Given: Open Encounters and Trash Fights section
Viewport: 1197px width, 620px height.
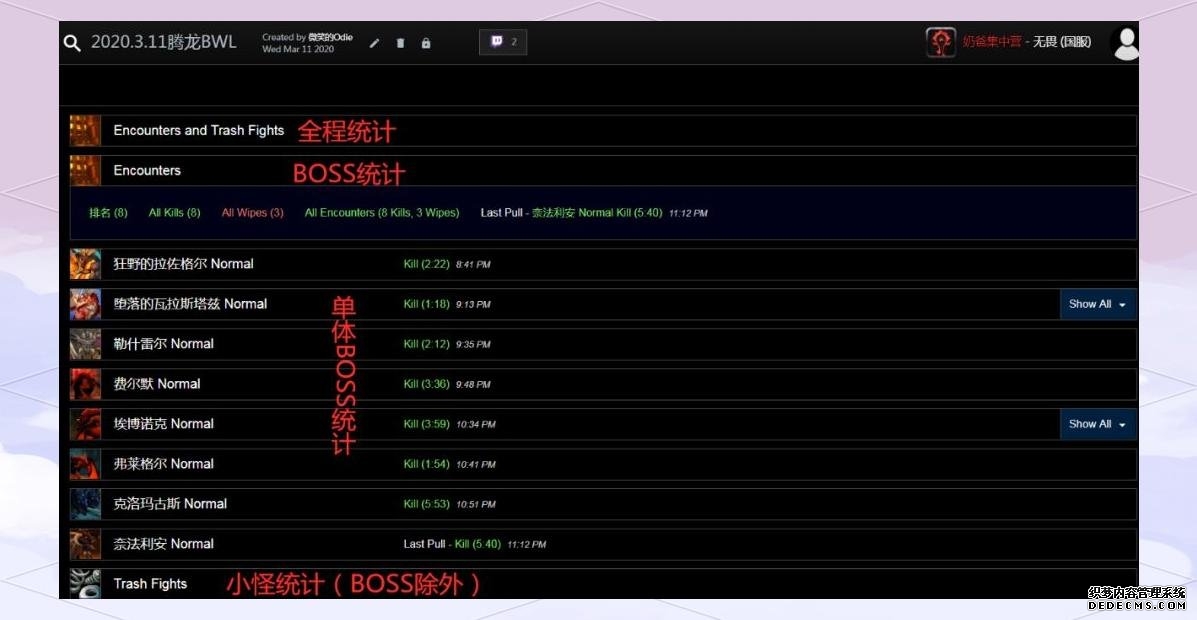Looking at the screenshot, I should point(198,130).
